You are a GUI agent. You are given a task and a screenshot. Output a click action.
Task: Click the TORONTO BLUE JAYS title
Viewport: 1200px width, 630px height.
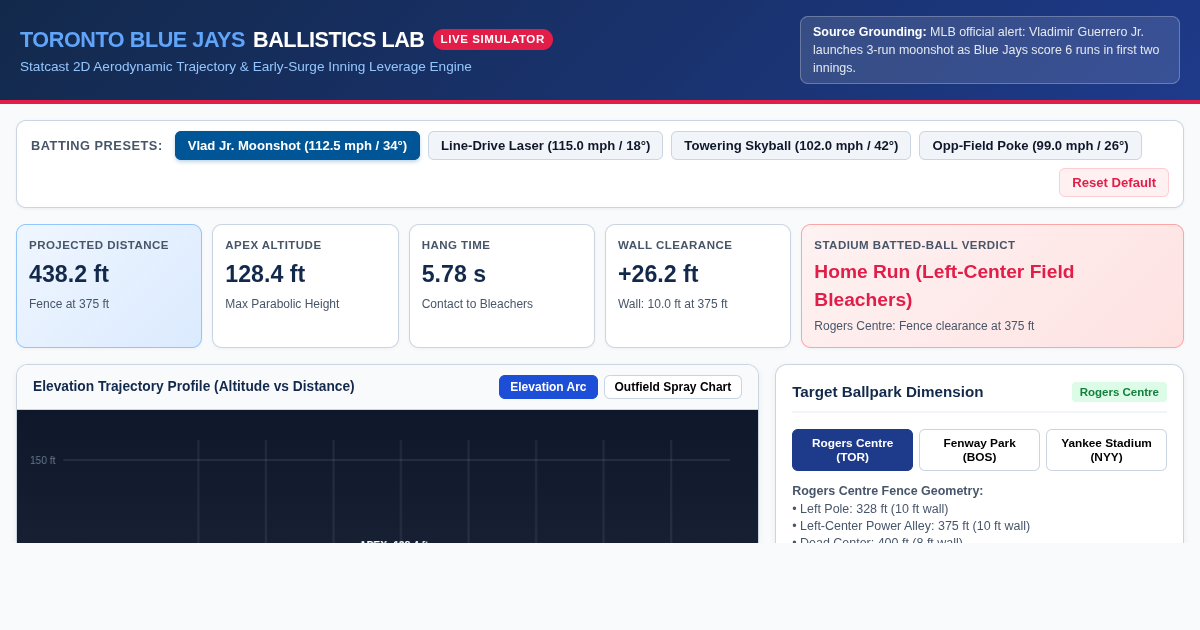pyautogui.click(x=132, y=40)
